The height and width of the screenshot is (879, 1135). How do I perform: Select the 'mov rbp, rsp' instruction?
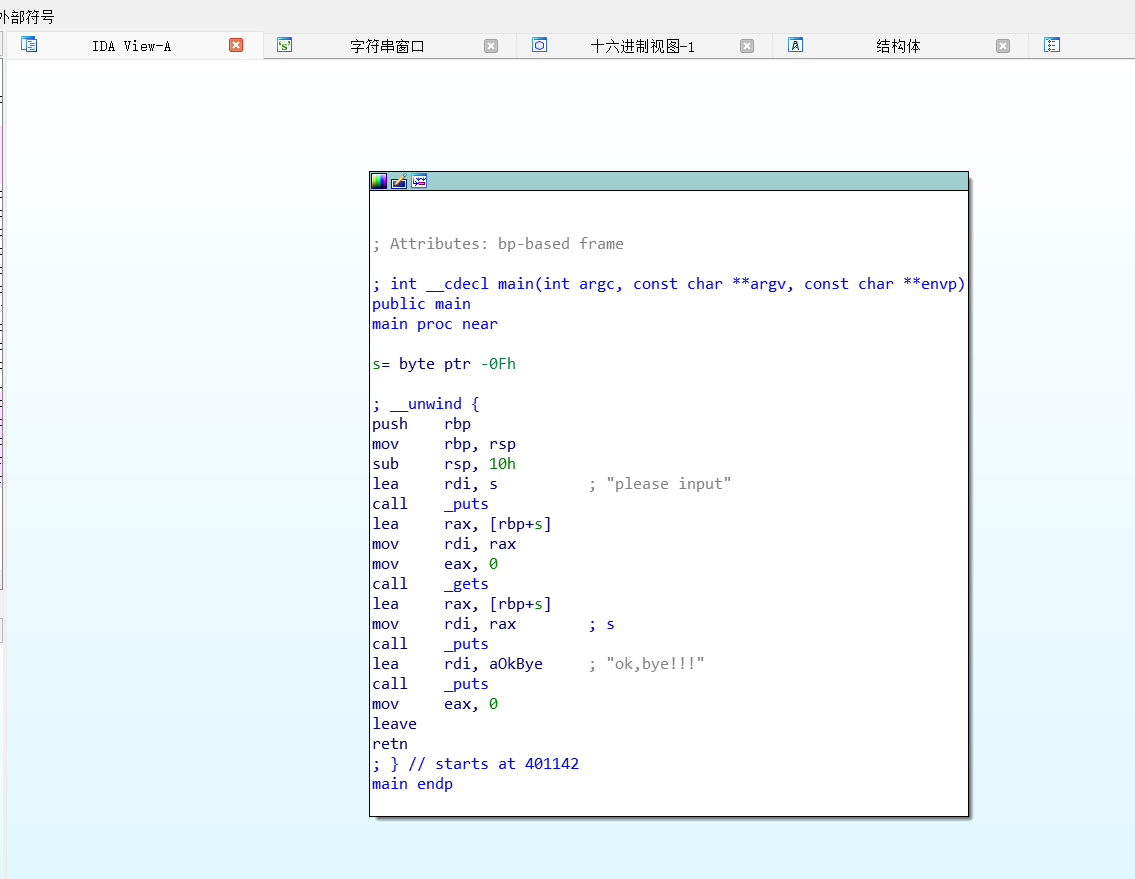(444, 444)
